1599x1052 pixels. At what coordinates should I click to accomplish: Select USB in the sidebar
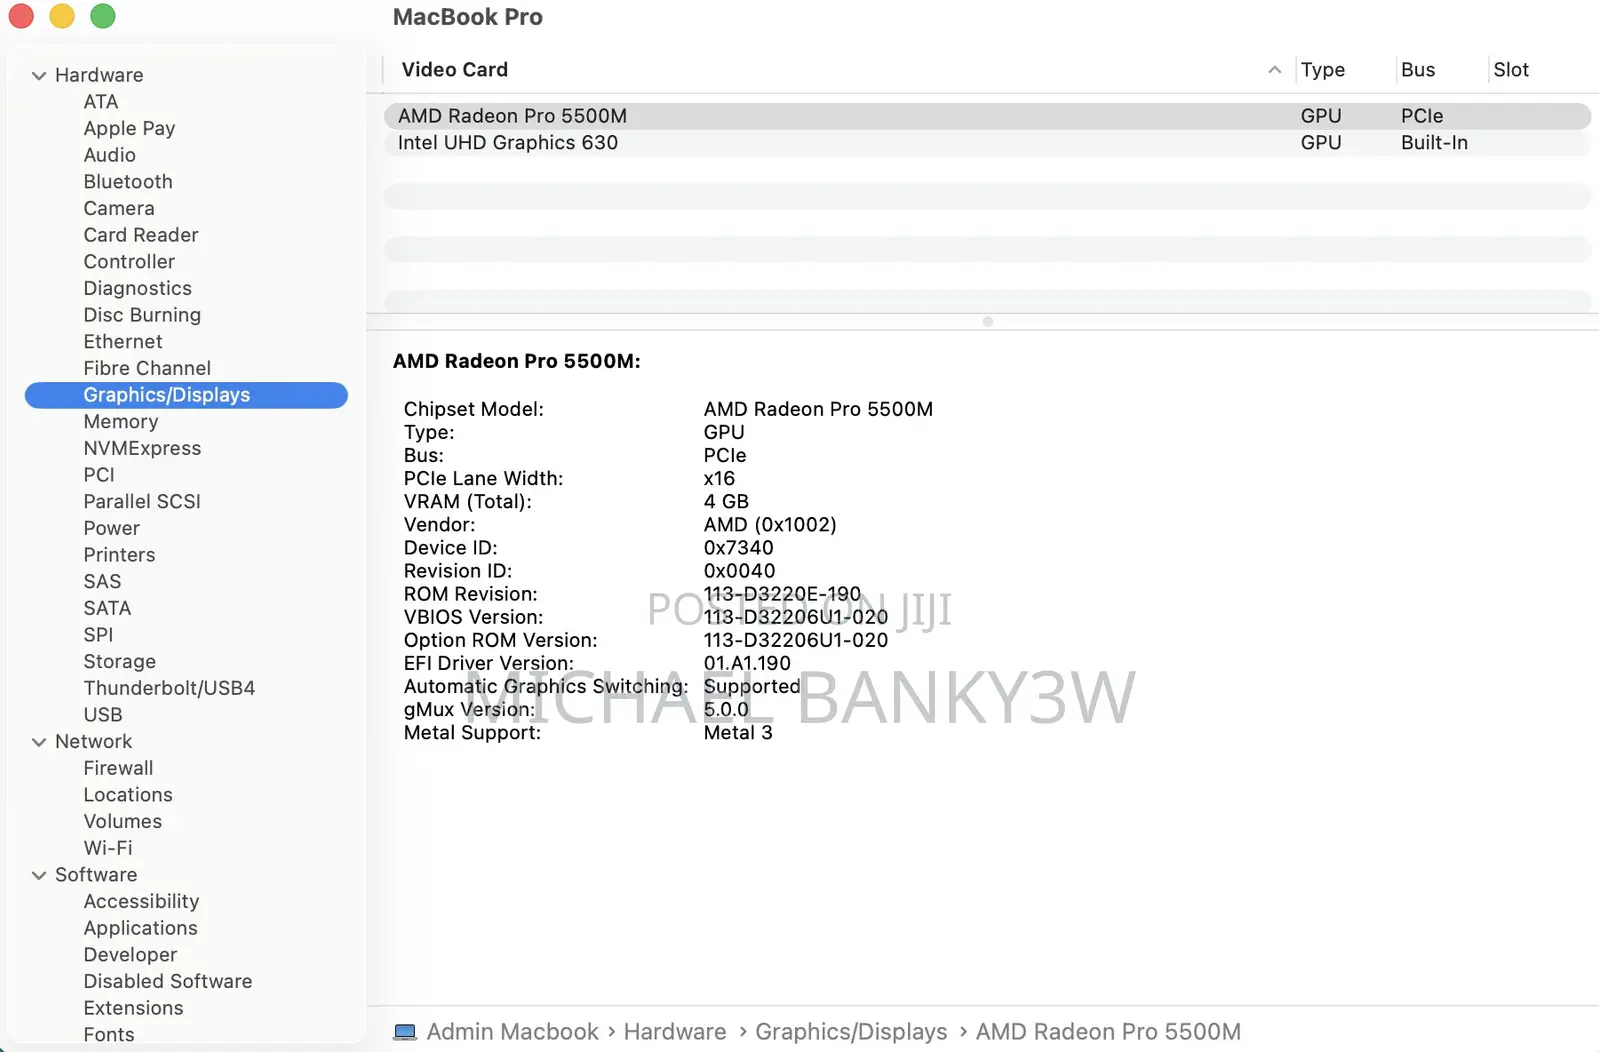[103, 715]
